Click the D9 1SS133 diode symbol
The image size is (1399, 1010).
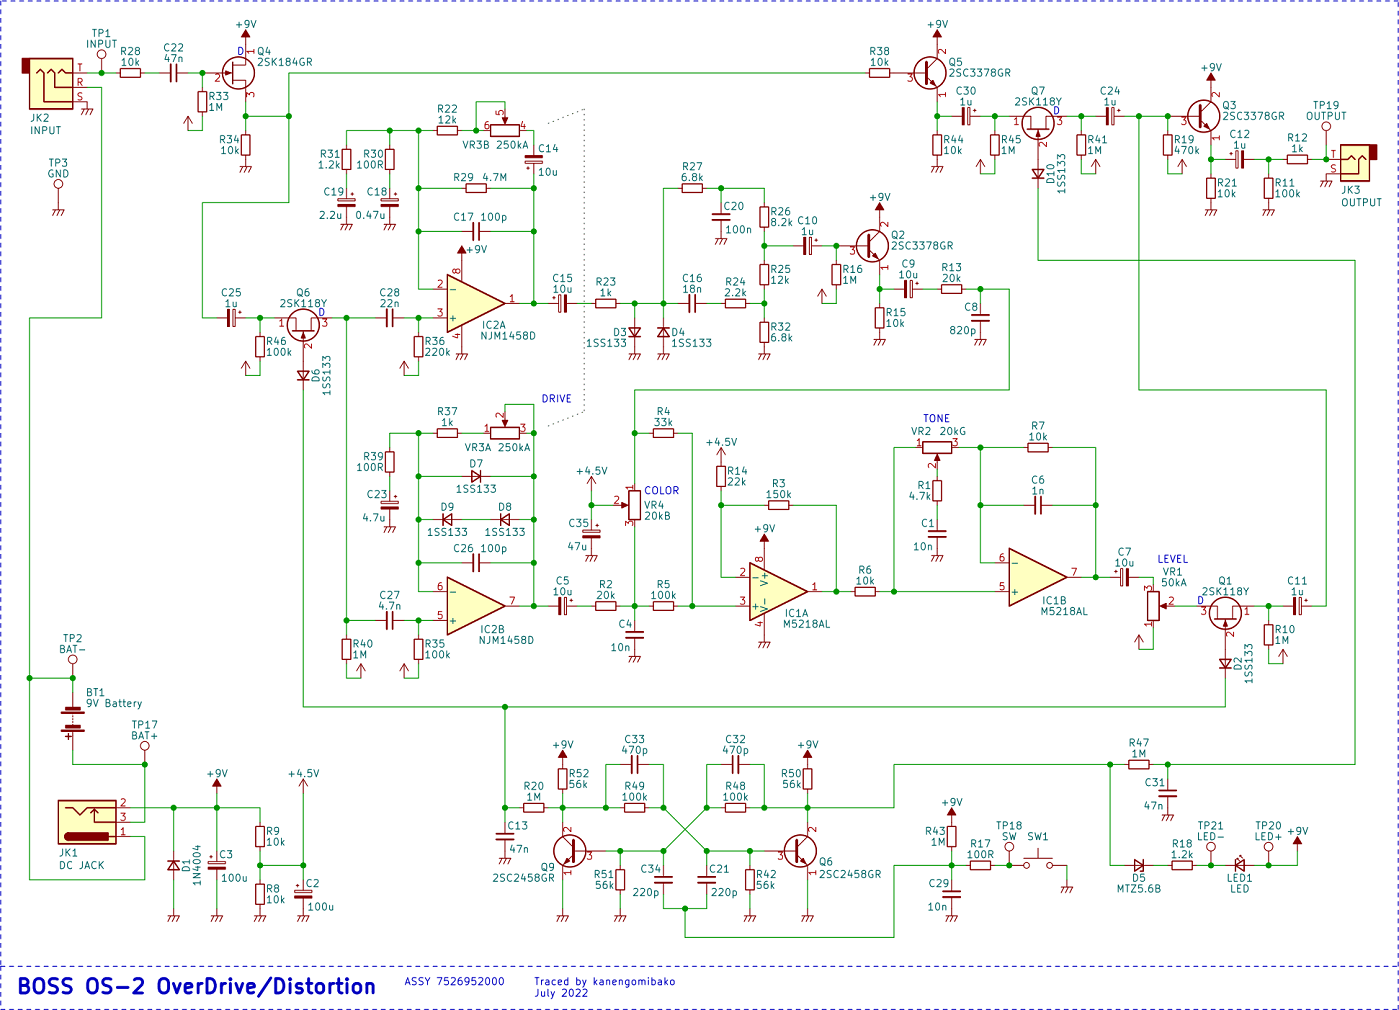tap(447, 520)
